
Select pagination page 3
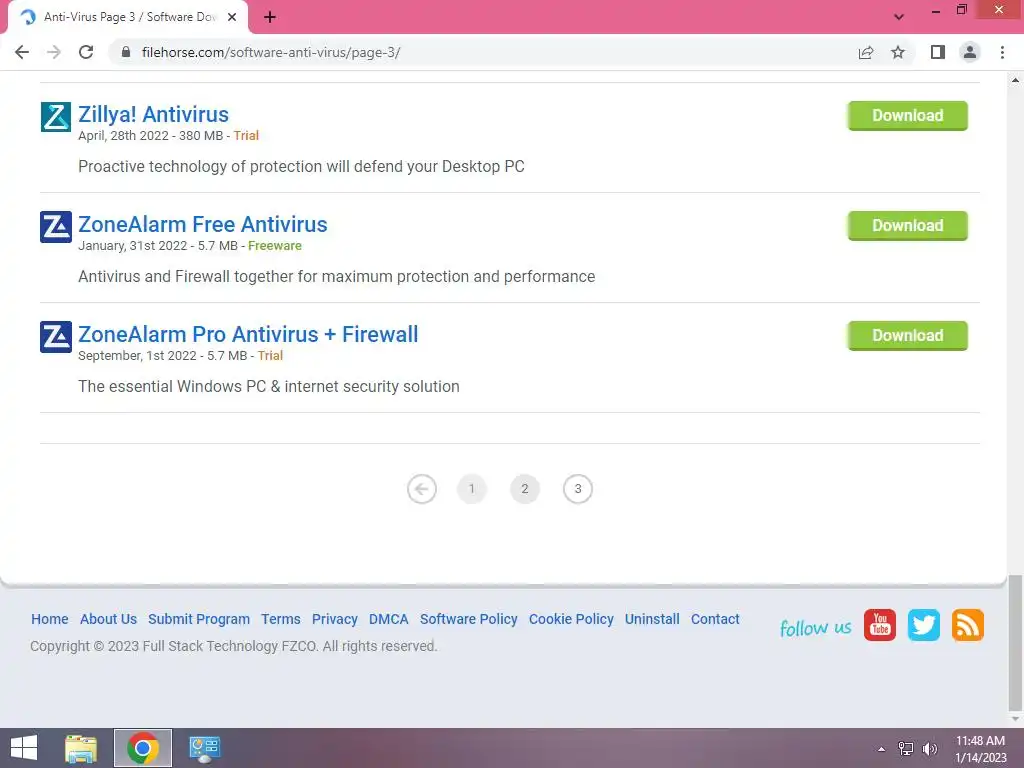(x=577, y=489)
